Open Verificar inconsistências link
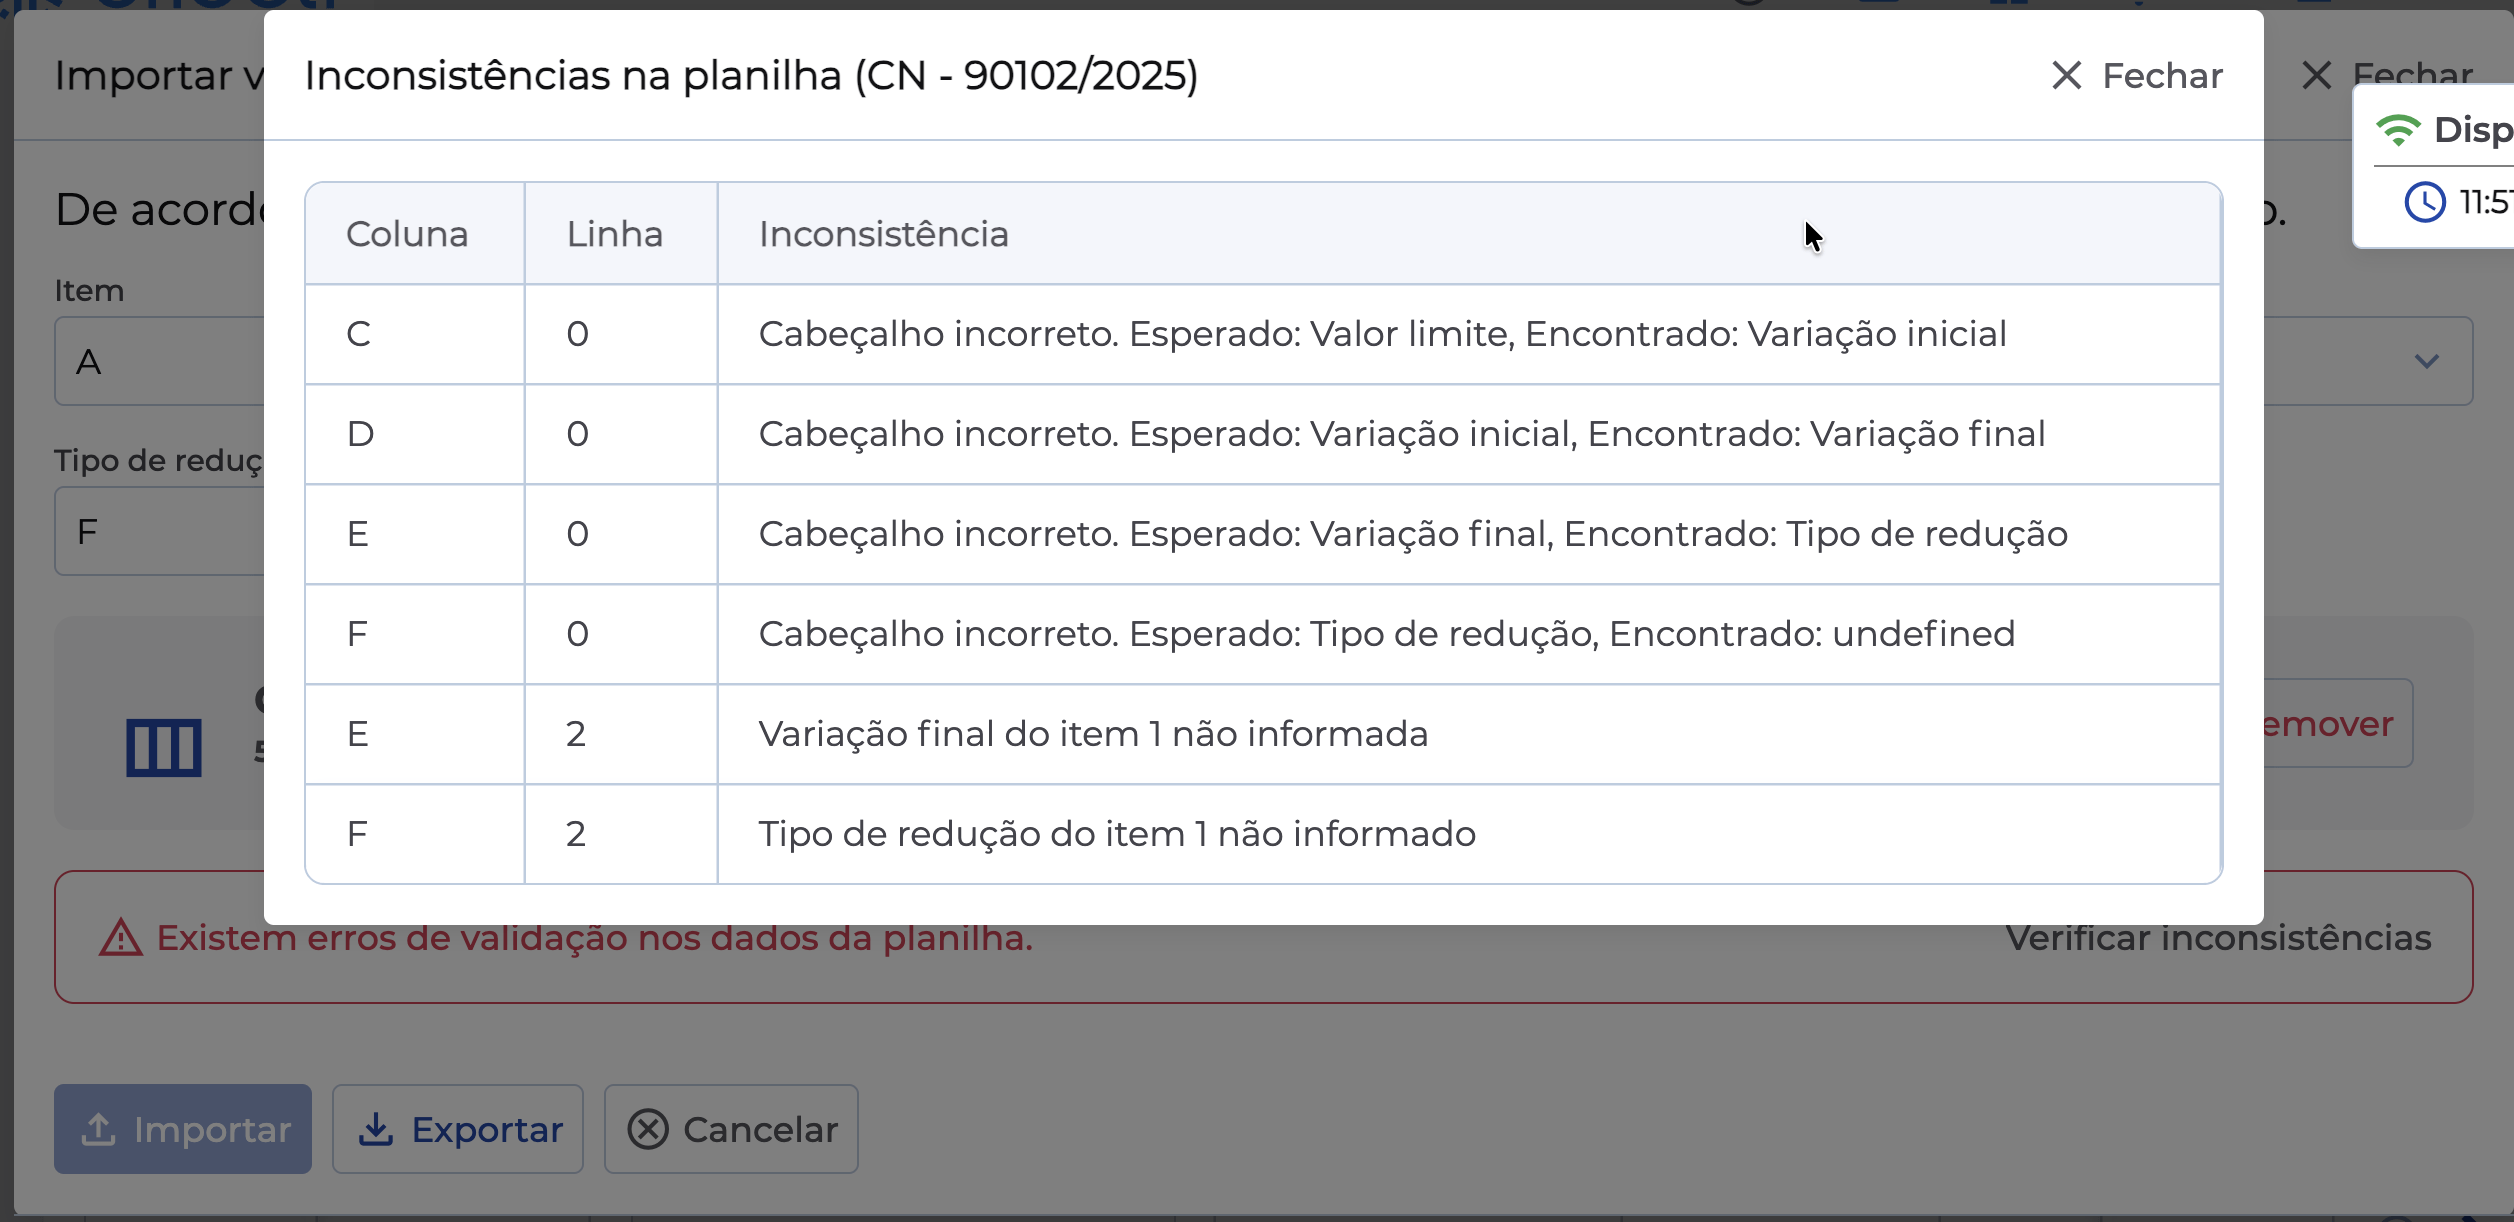2514x1222 pixels. point(2218,938)
